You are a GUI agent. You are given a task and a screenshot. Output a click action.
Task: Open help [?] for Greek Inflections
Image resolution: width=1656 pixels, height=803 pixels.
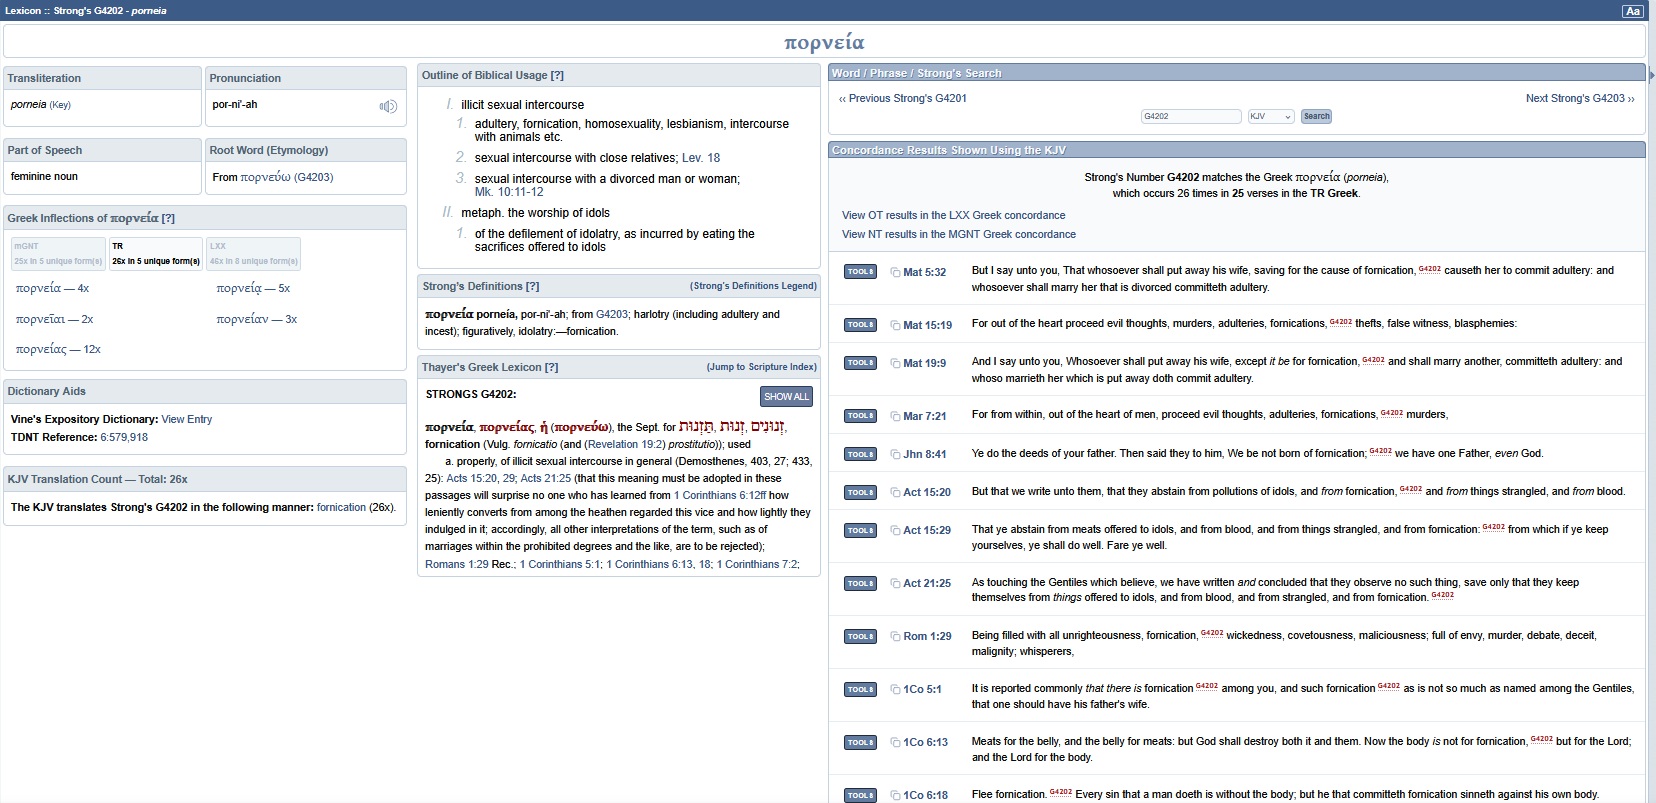coord(168,218)
